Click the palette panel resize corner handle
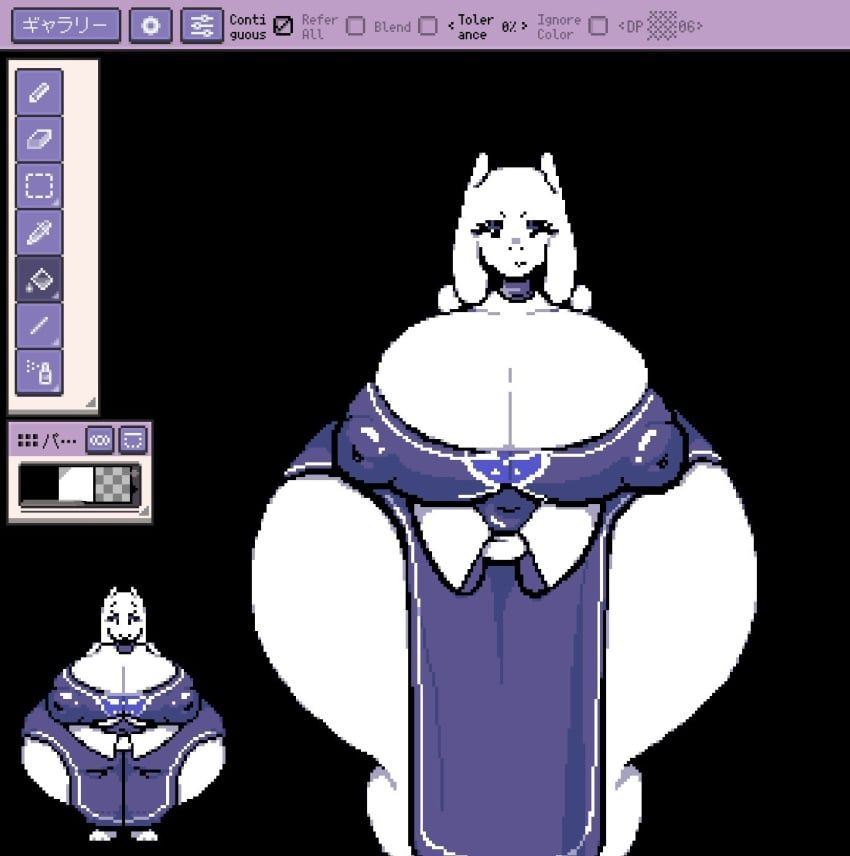 pos(144,511)
